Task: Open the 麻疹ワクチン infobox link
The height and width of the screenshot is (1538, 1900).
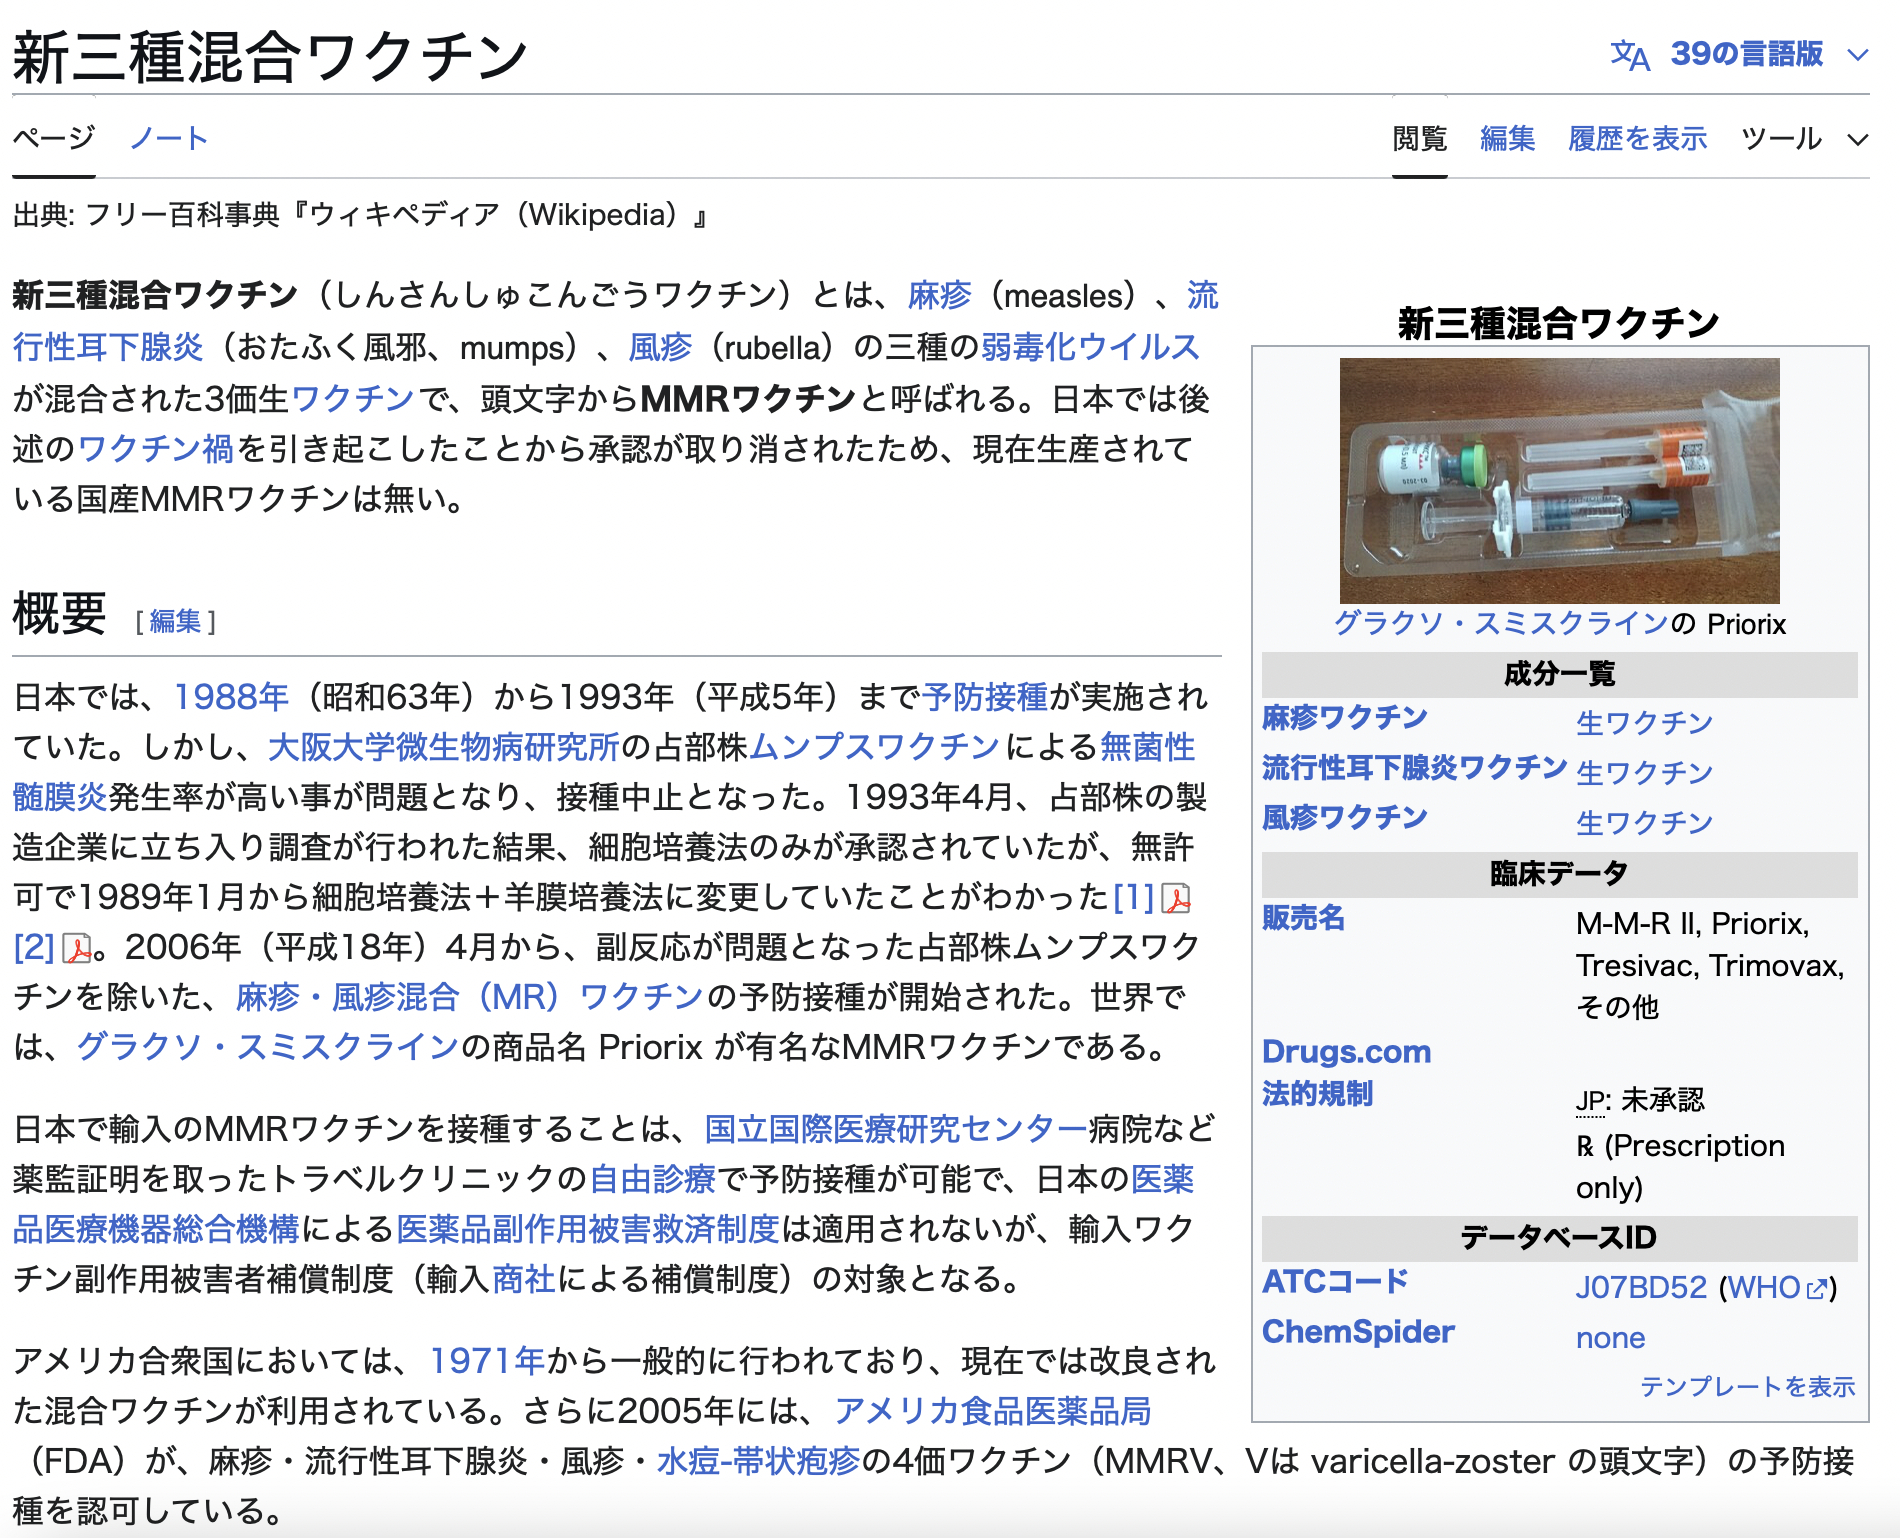Action: point(1344,718)
